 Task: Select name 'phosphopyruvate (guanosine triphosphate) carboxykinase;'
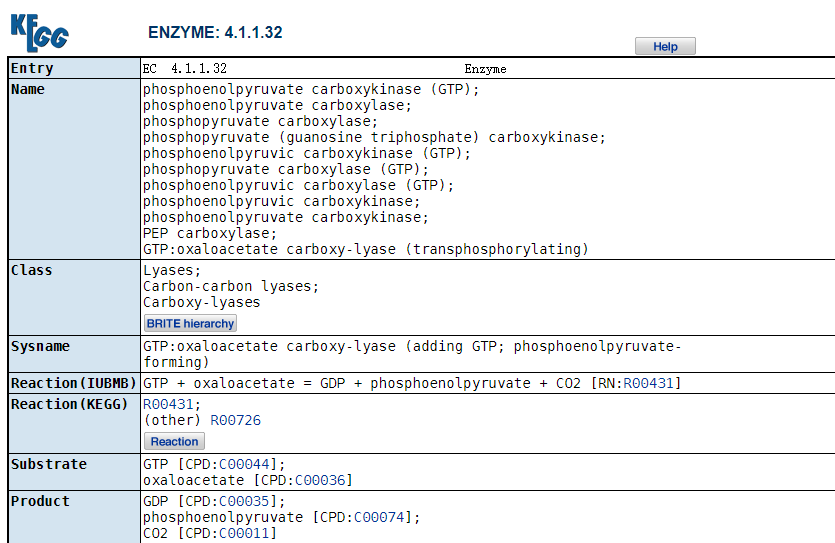point(374,137)
